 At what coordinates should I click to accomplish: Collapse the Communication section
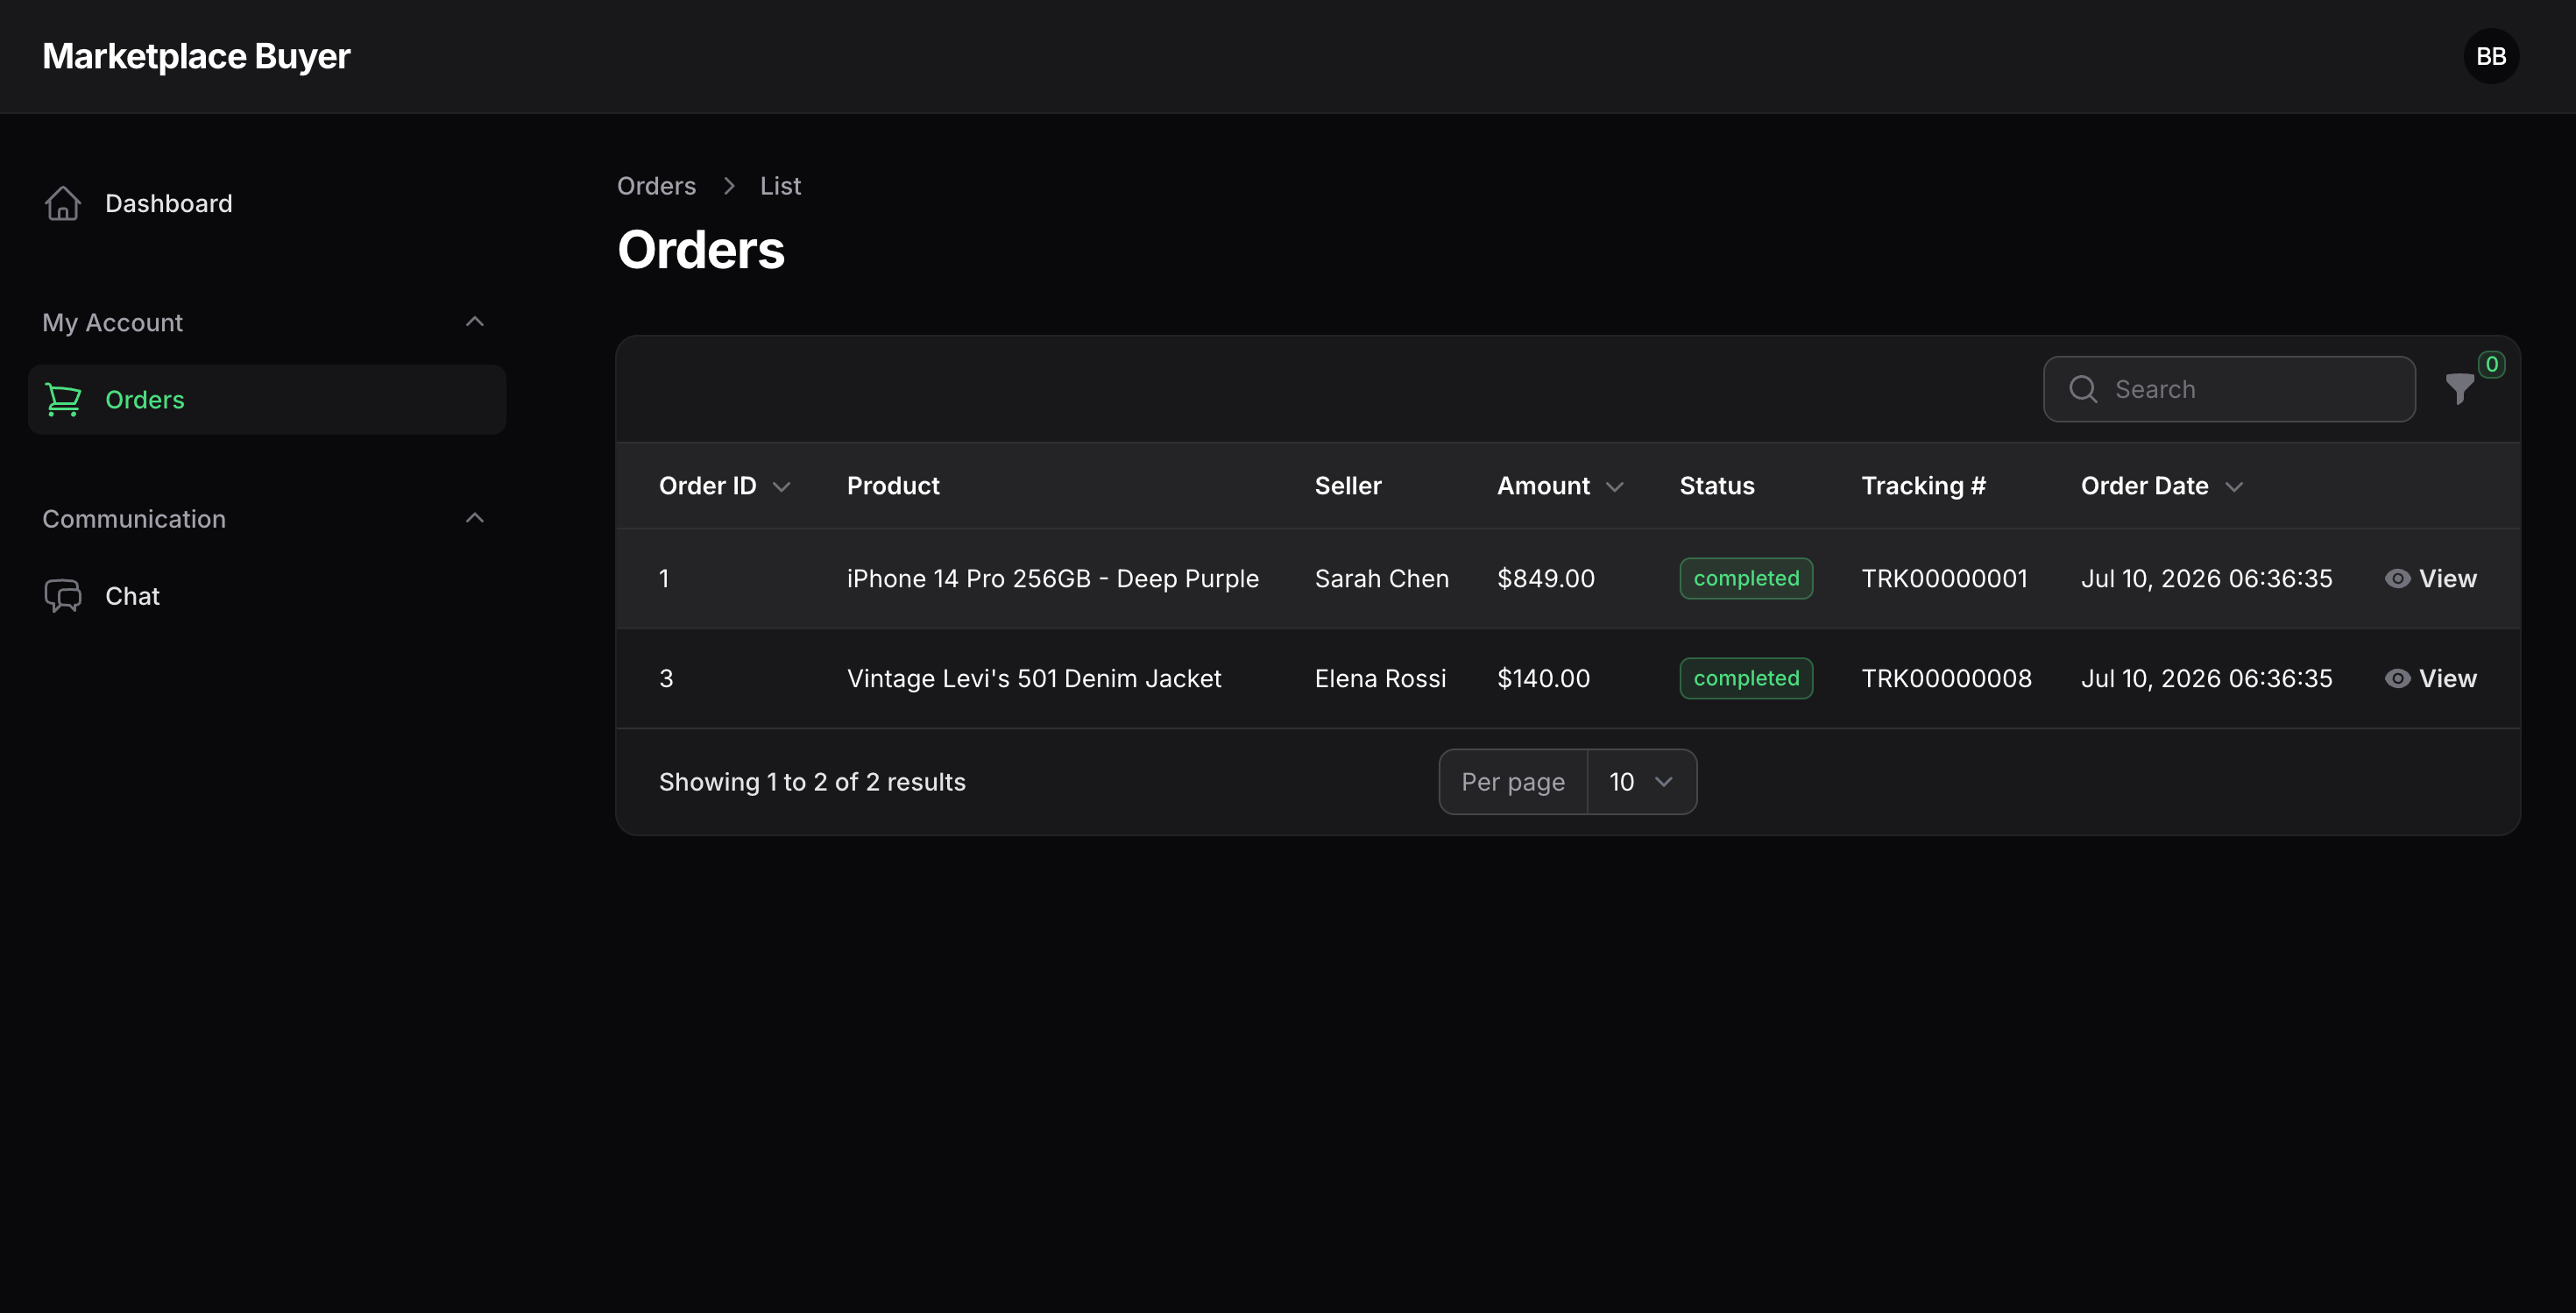(475, 518)
